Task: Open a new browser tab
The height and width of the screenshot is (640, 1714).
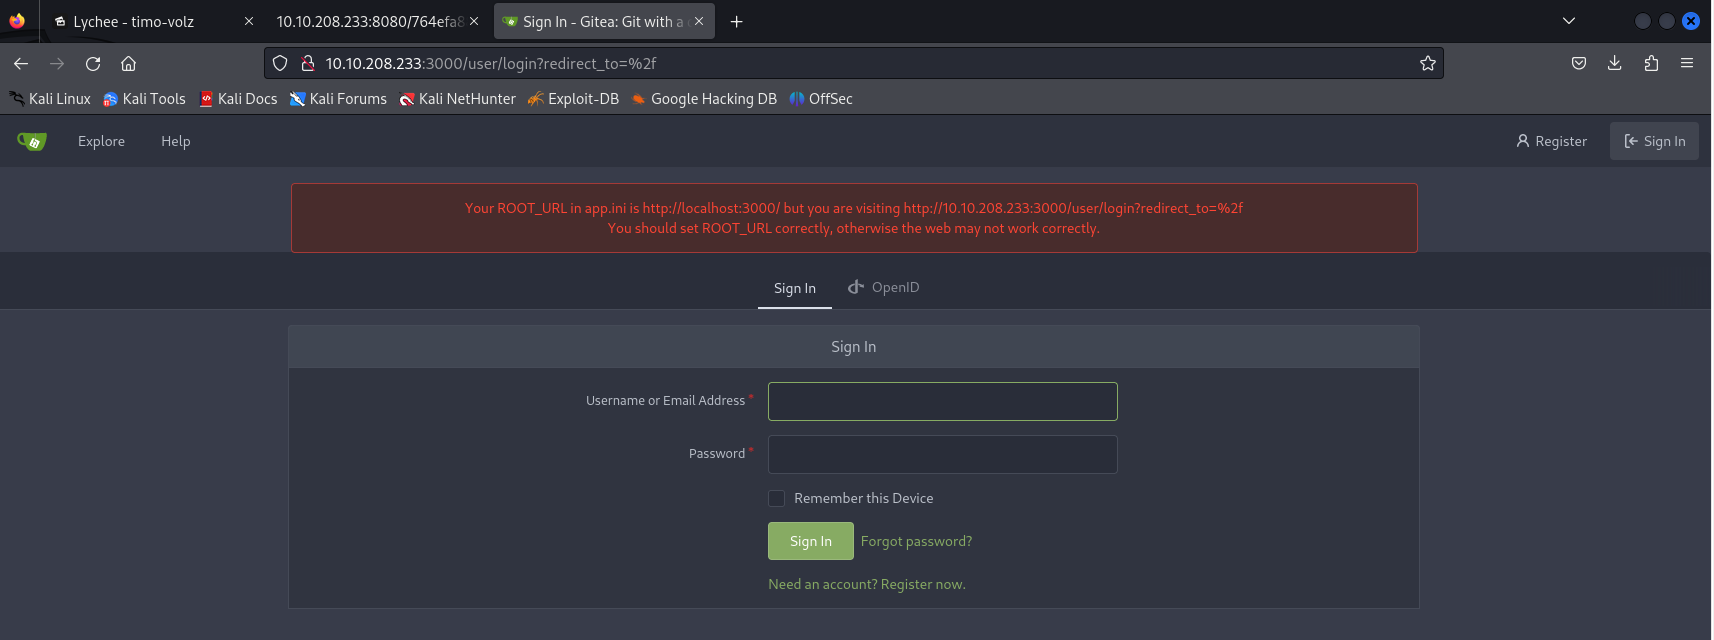Action: pos(736,21)
